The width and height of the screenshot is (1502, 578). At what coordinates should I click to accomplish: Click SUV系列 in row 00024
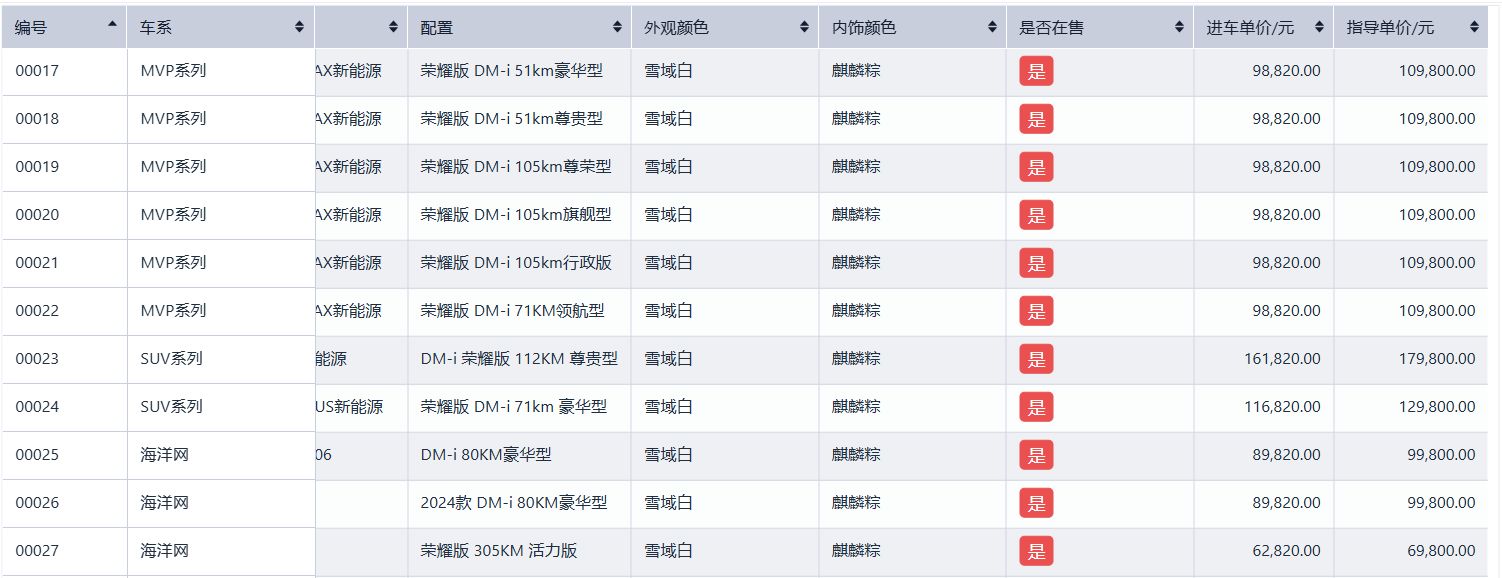coord(171,407)
